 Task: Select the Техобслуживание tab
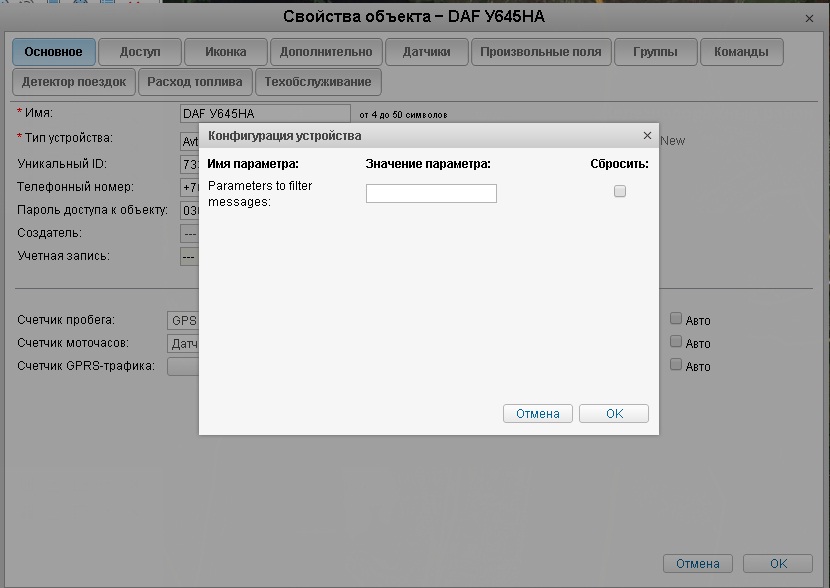[x=318, y=82]
